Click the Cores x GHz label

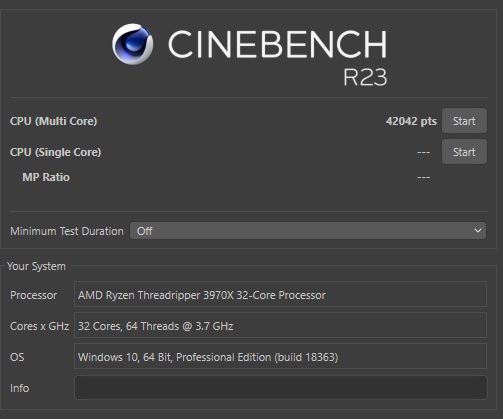(x=39, y=326)
